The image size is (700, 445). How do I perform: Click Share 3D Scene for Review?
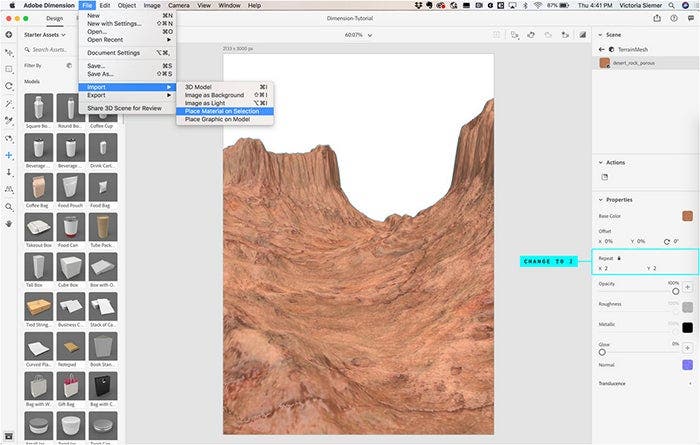pyautogui.click(x=128, y=108)
